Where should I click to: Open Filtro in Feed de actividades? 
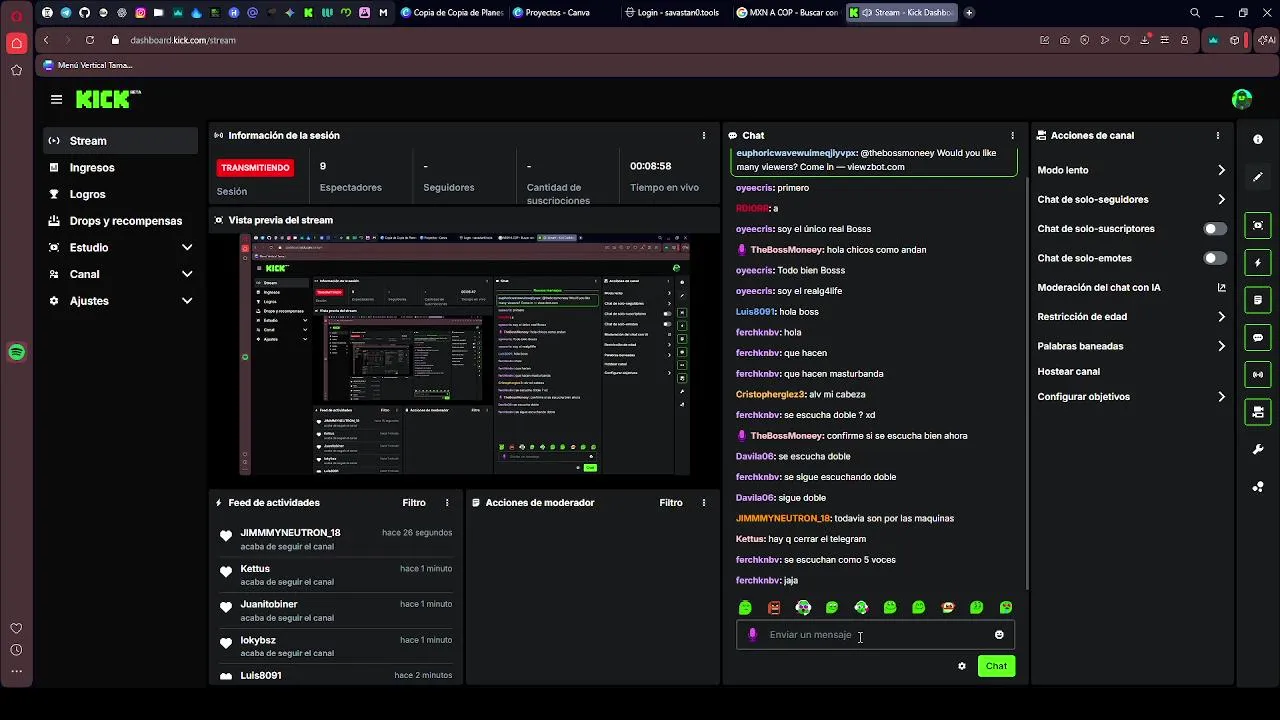(414, 503)
